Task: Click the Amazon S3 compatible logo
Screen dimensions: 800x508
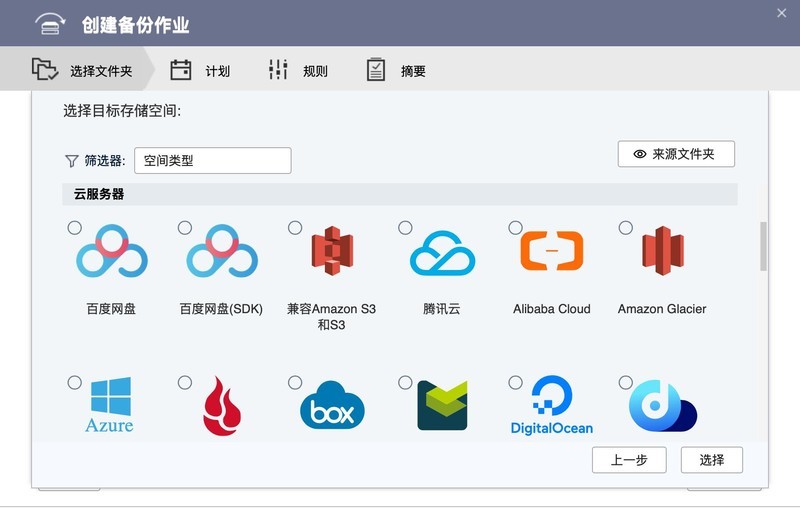Action: [x=332, y=250]
